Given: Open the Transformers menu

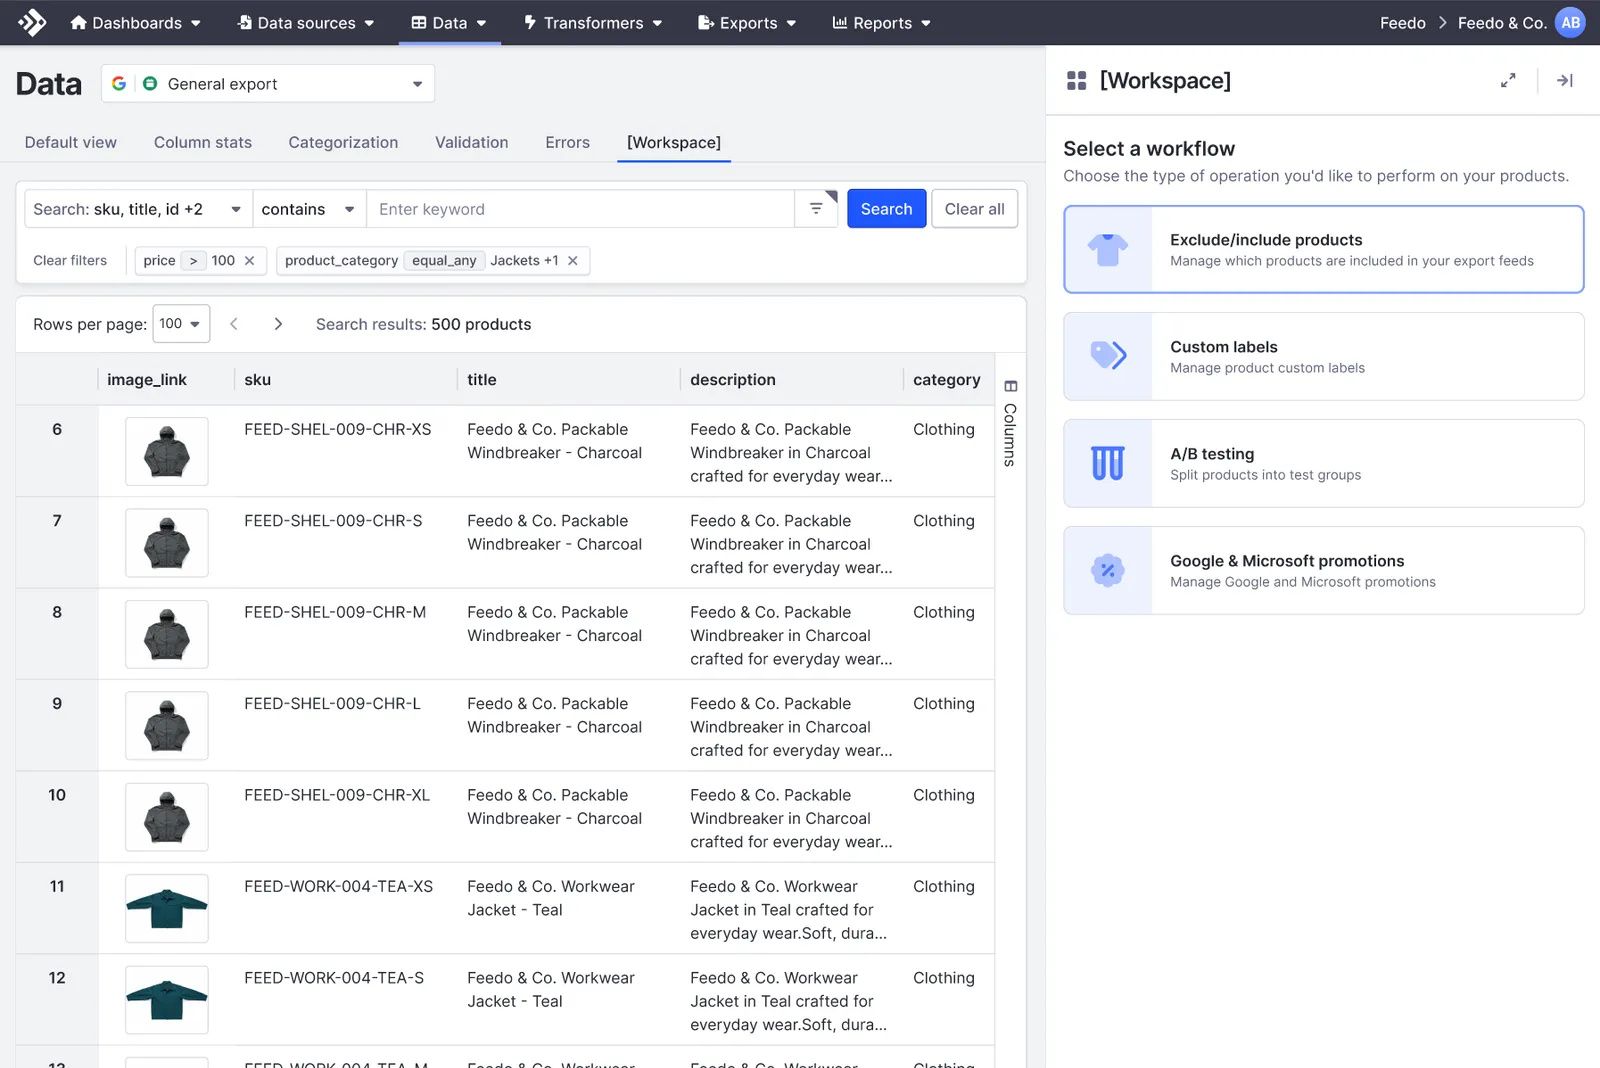Looking at the screenshot, I should tap(593, 23).
